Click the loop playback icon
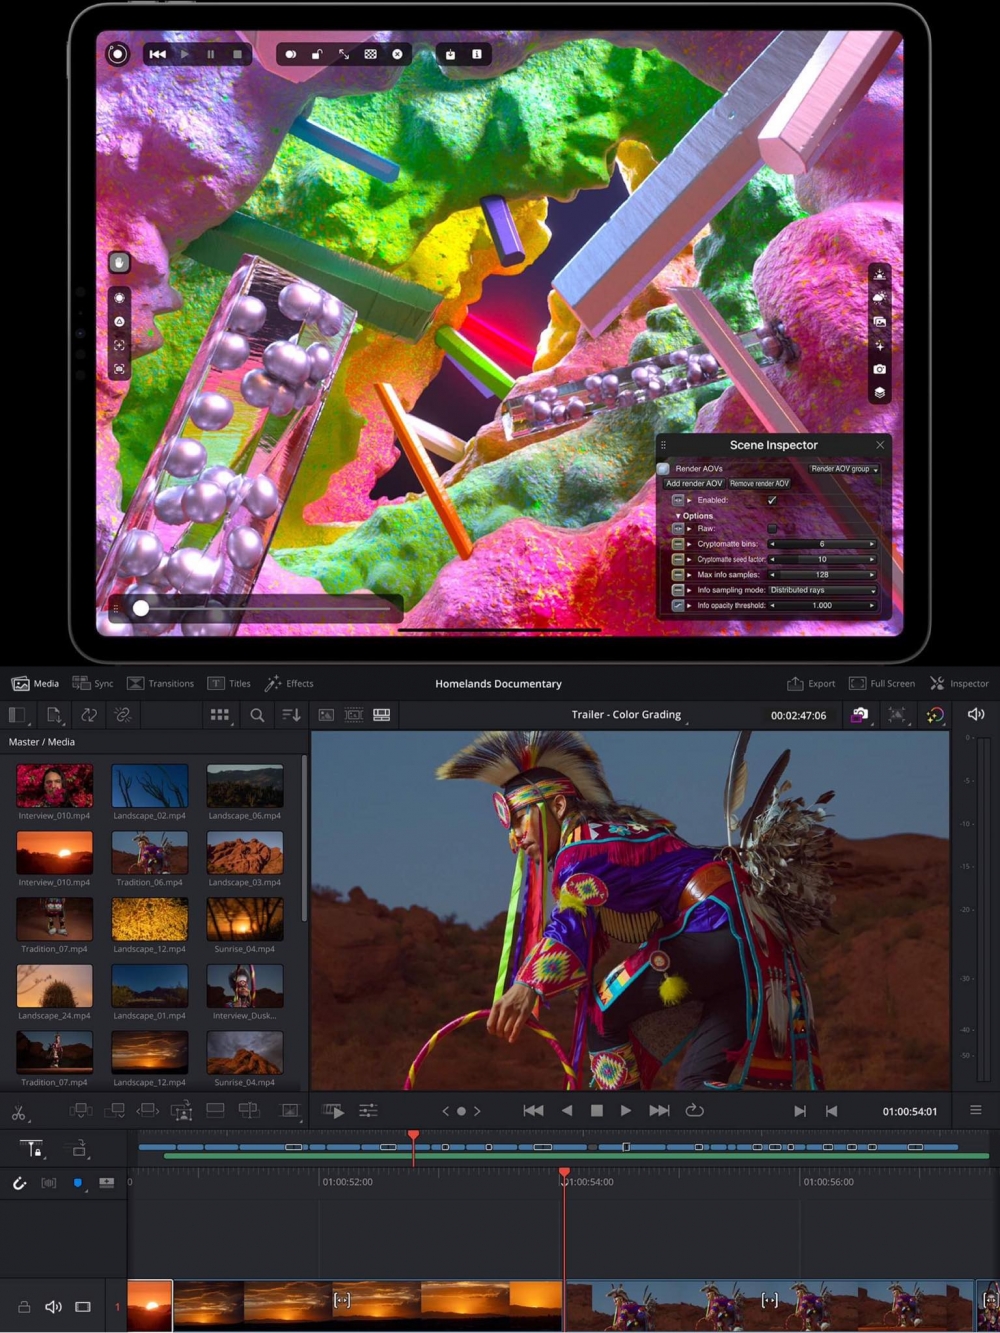The image size is (1000, 1333). [694, 1110]
